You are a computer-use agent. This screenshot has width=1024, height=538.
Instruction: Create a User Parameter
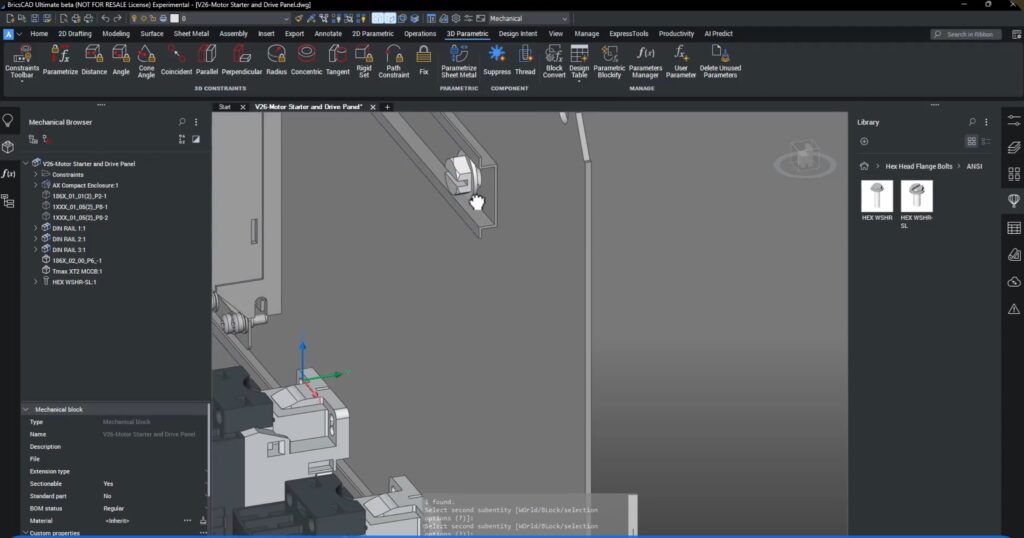coord(680,61)
